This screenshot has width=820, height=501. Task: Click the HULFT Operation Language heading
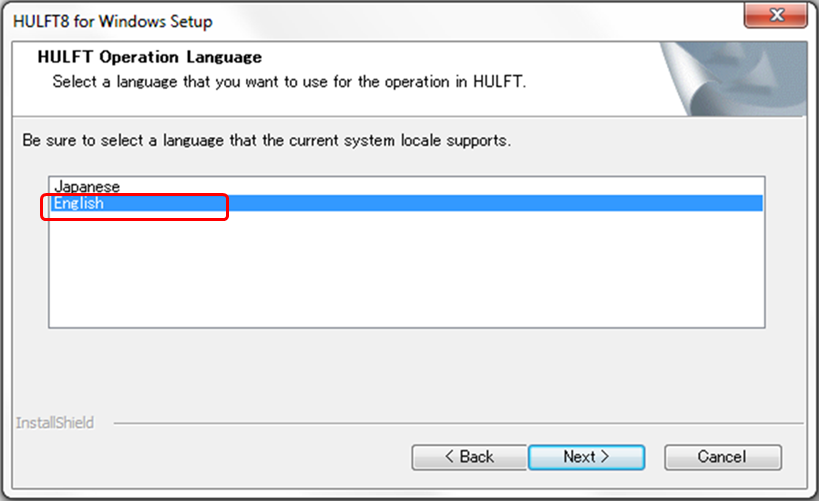pos(149,57)
